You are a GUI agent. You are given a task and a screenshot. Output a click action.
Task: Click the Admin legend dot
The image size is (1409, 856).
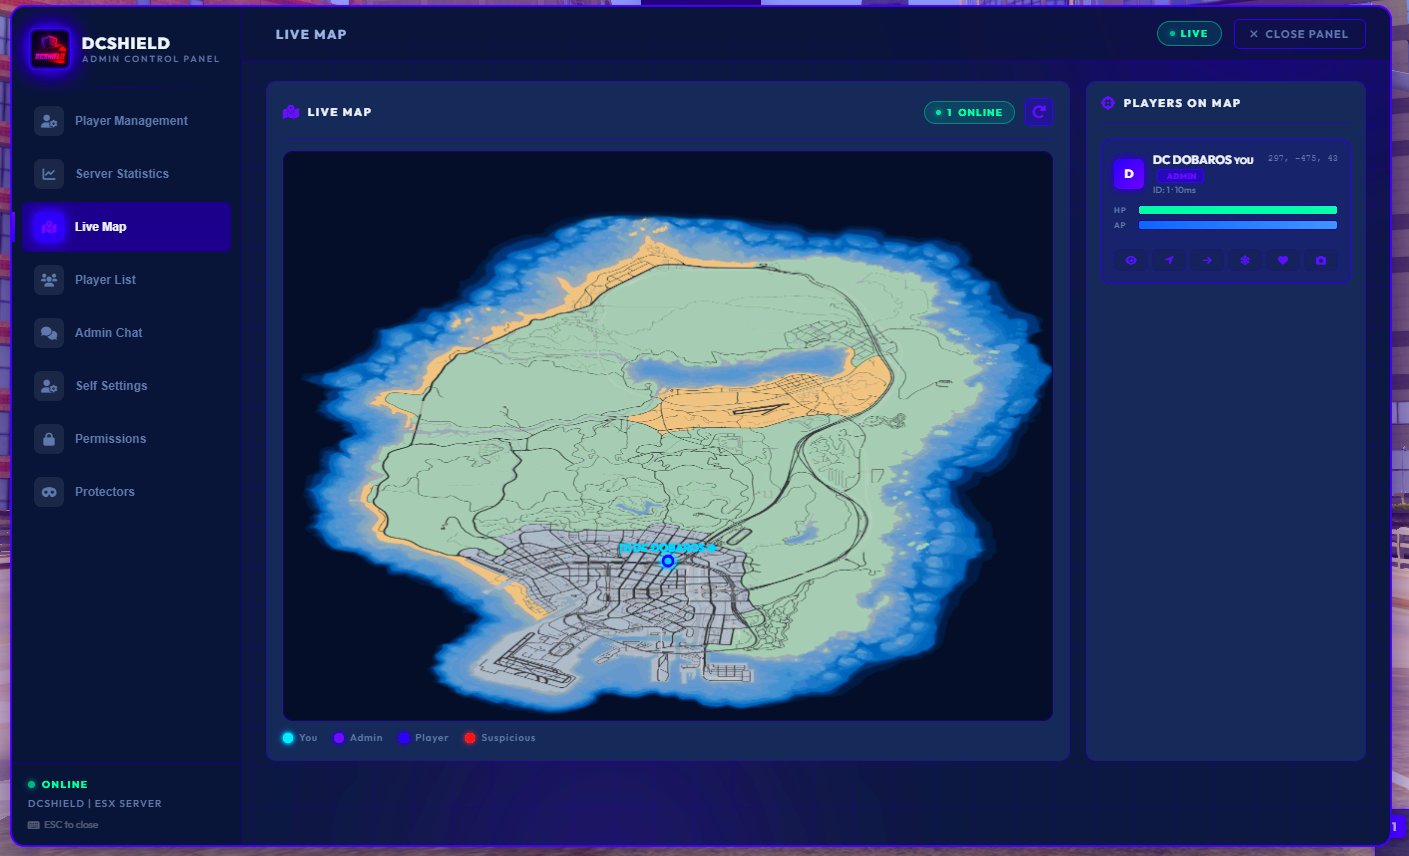coord(339,738)
